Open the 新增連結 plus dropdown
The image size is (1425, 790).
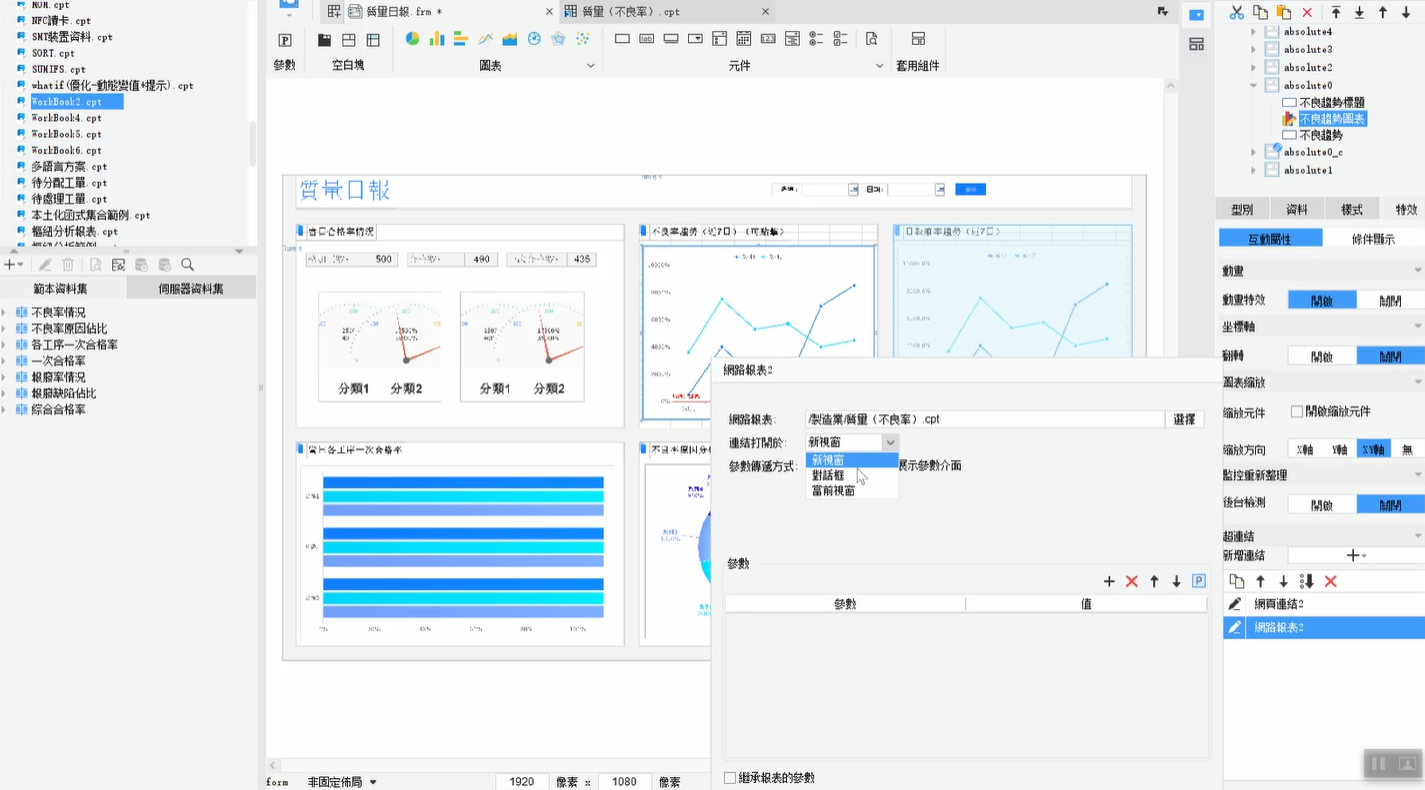click(x=1355, y=555)
